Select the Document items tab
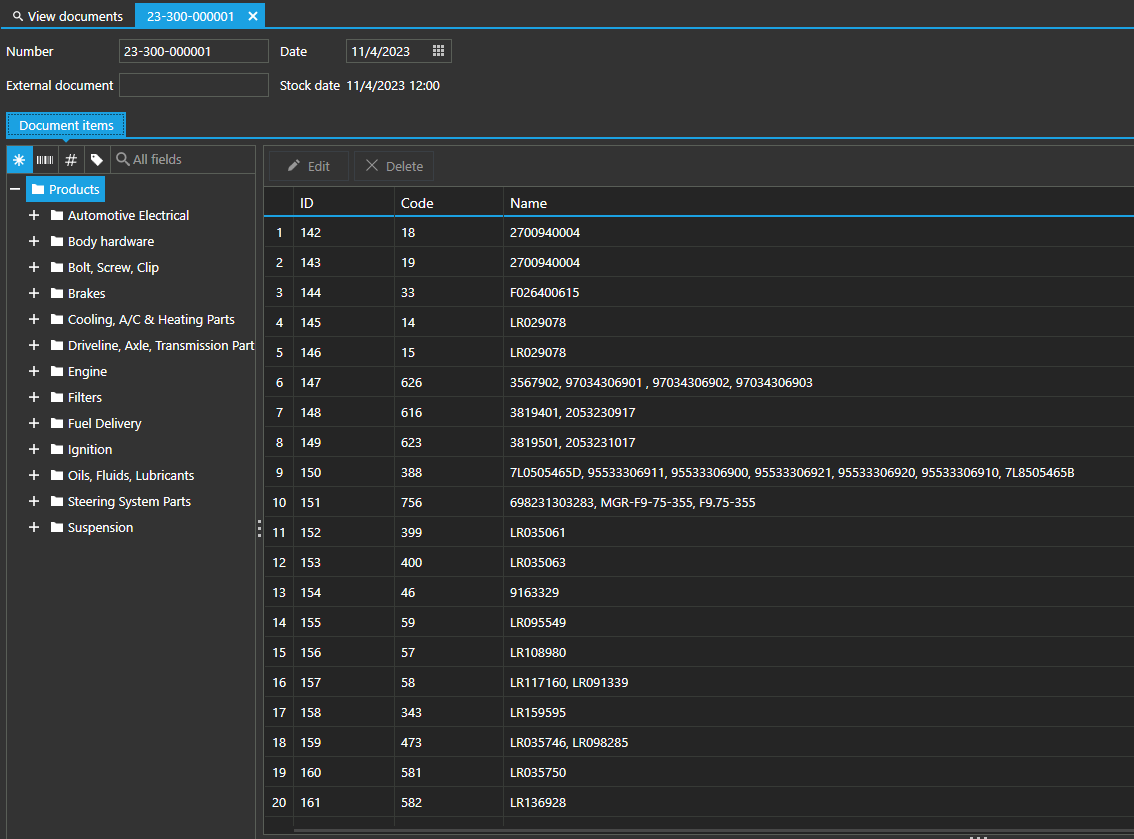Viewport: 1134px width, 839px height. coord(66,126)
